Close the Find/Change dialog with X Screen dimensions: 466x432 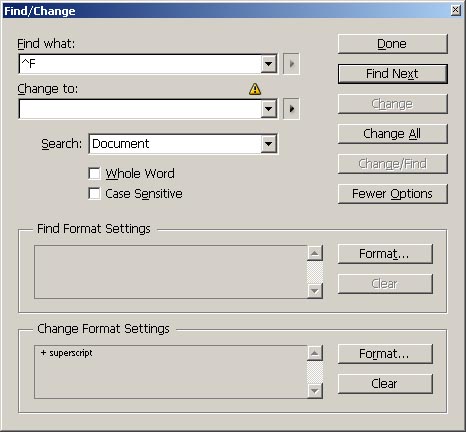point(455,10)
